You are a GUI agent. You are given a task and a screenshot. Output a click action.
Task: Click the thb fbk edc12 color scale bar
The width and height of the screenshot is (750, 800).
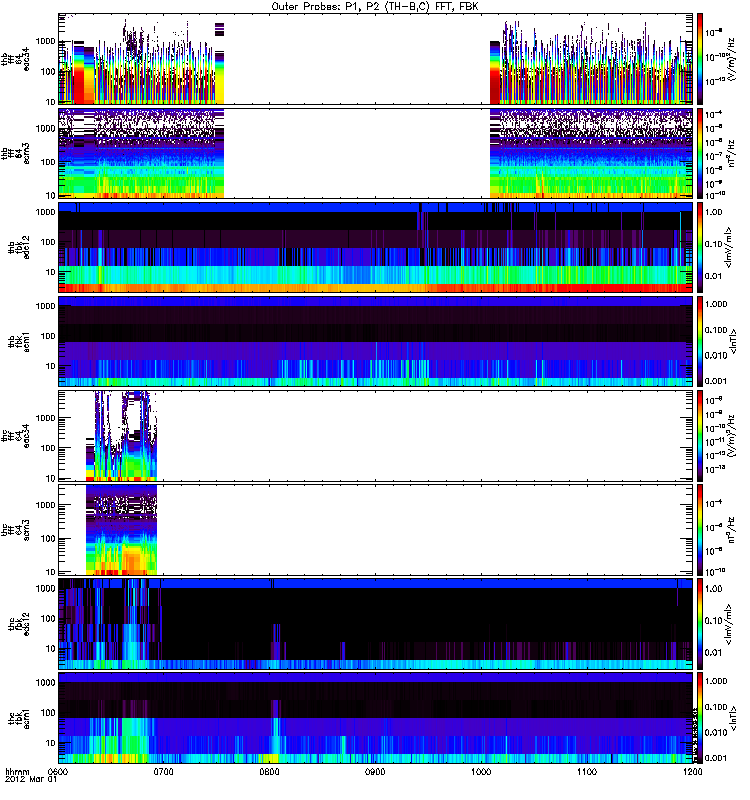coord(701,246)
